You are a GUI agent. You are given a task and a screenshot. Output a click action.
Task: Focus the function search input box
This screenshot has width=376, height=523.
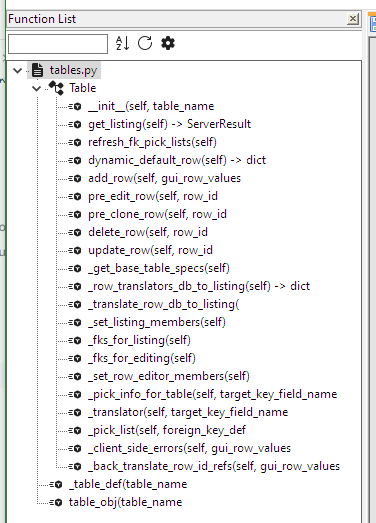(x=58, y=44)
